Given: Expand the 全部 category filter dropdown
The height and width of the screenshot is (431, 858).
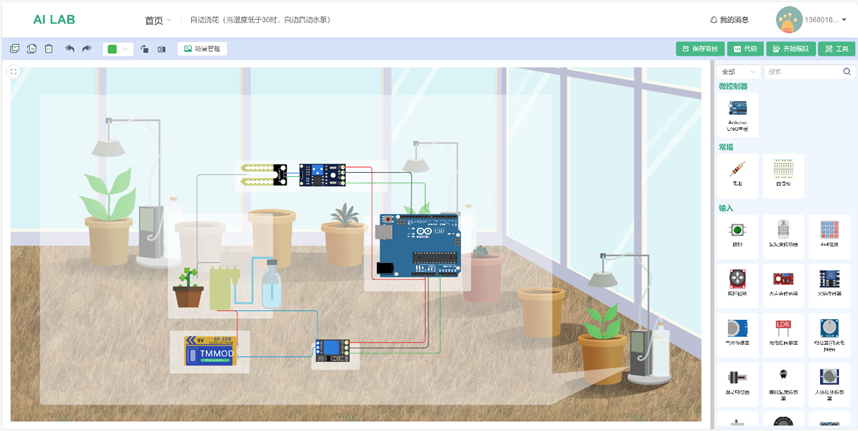Looking at the screenshot, I should (739, 72).
